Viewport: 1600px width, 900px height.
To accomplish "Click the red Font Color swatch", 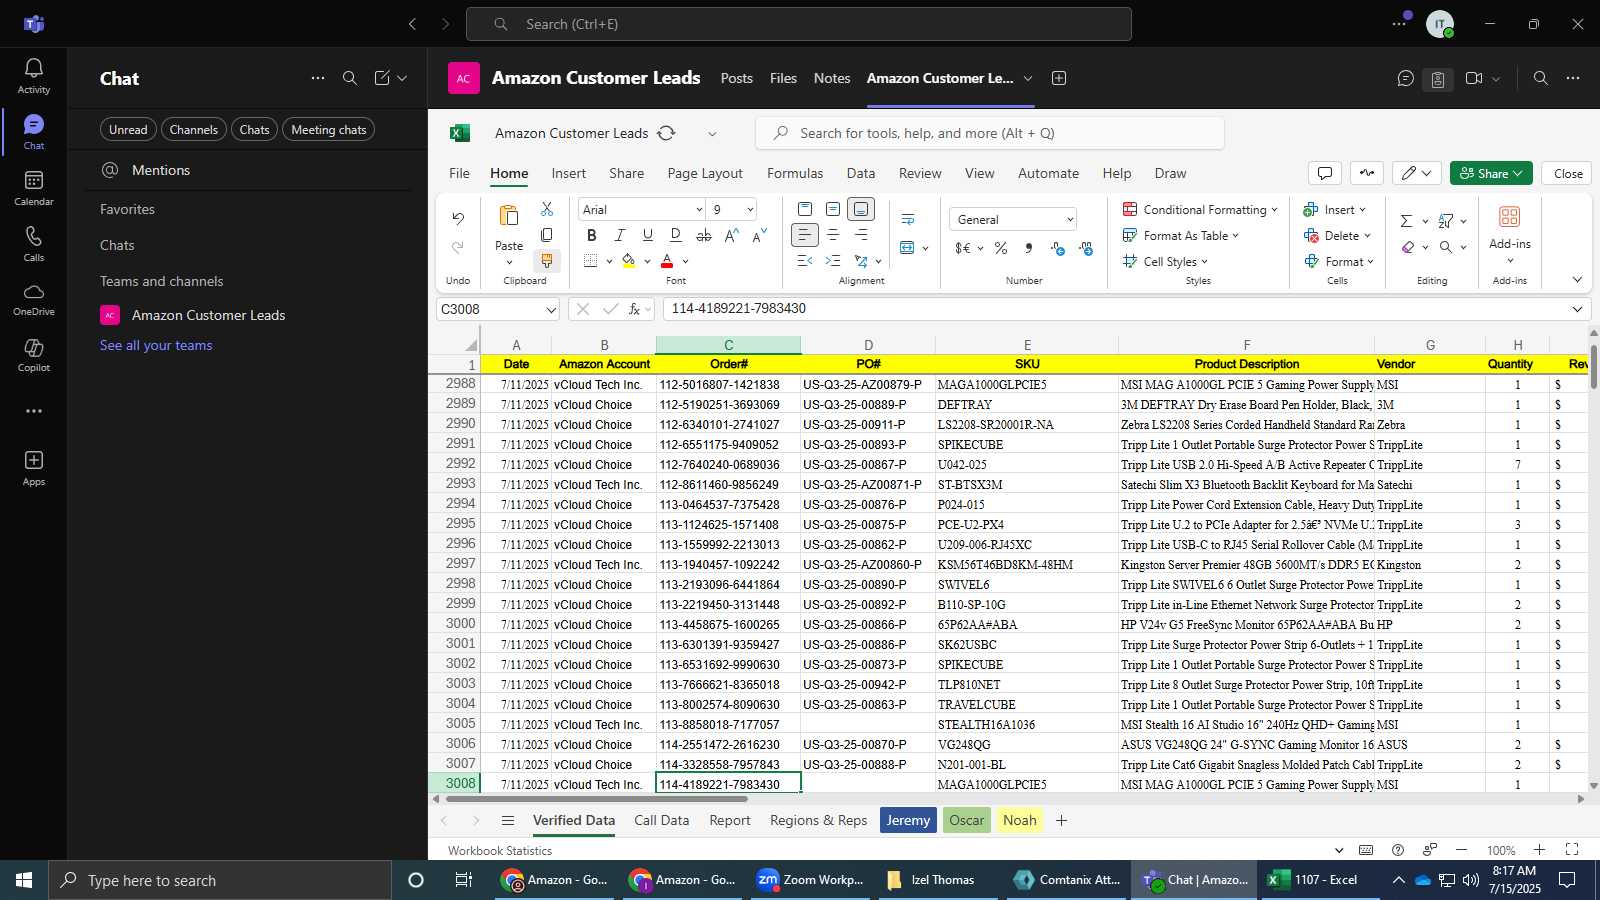I will (667, 261).
